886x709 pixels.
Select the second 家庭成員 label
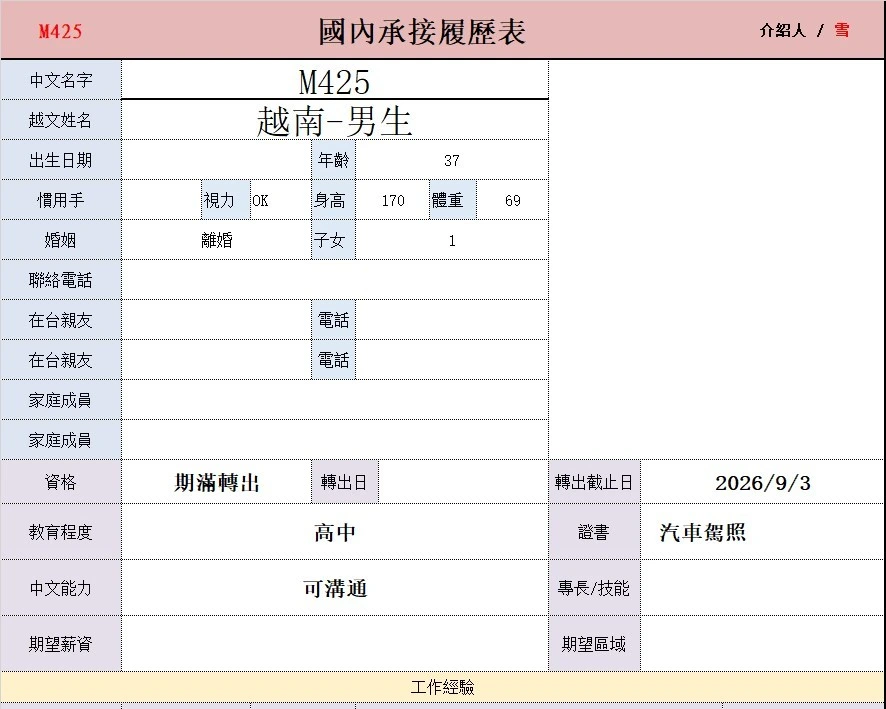coord(61,440)
